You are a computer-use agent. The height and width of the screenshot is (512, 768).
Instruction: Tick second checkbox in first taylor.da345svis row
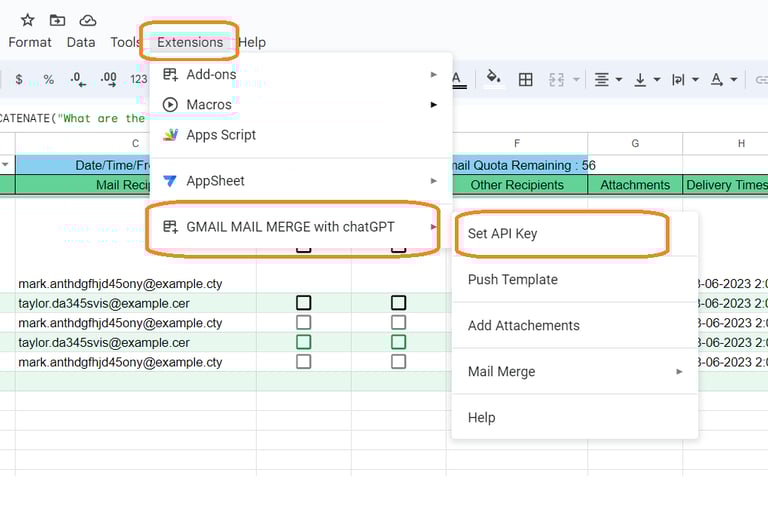(x=399, y=303)
